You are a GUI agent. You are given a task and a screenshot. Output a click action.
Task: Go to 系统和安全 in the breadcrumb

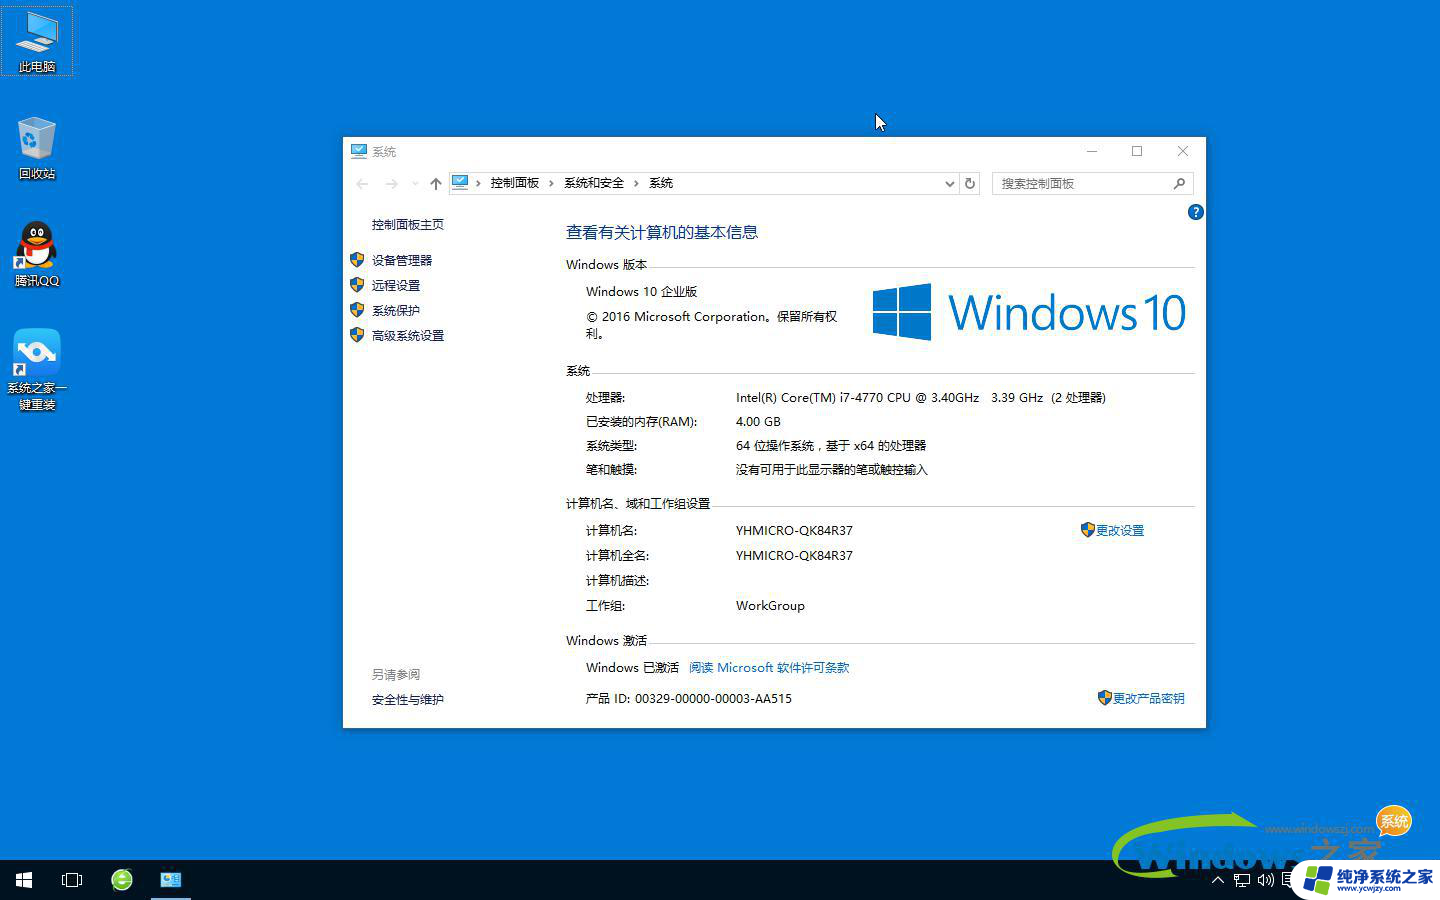tap(594, 183)
